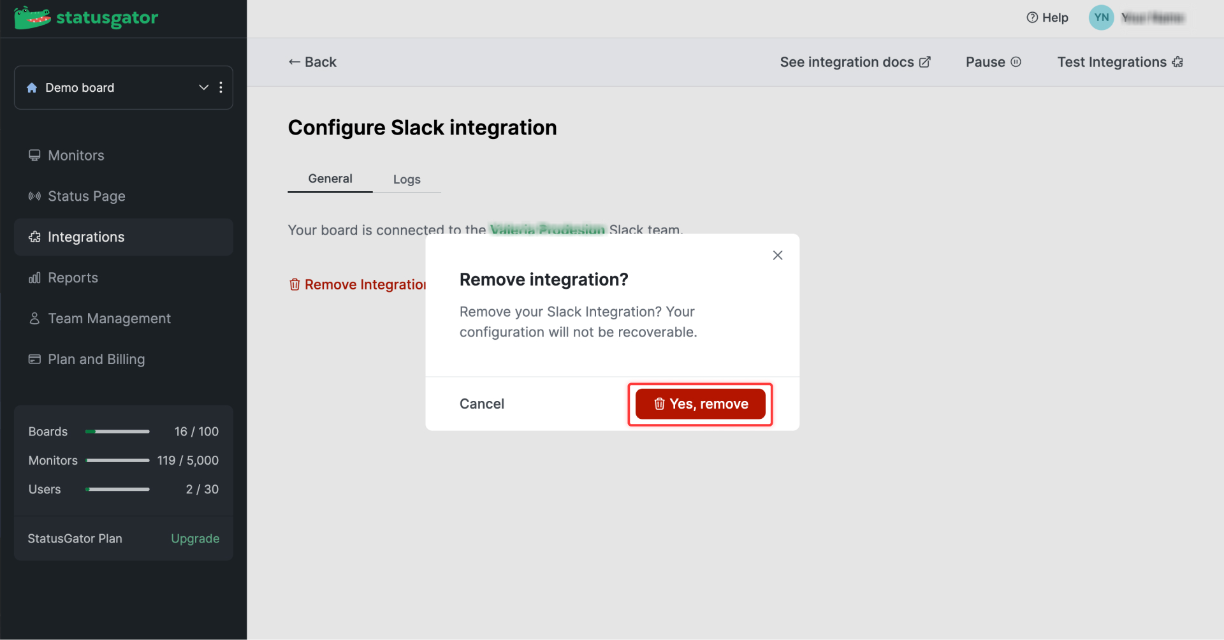Select Integrations in sidebar

[123, 237]
